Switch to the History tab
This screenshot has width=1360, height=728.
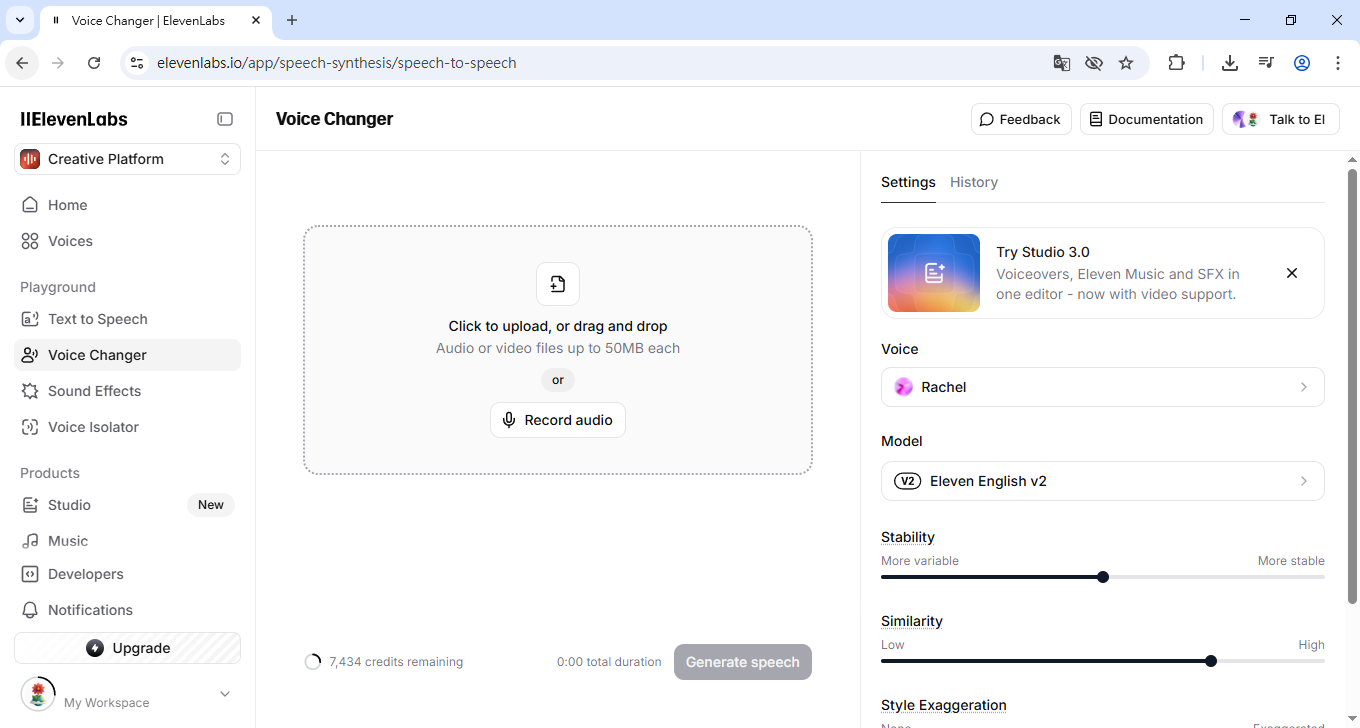coord(973,182)
